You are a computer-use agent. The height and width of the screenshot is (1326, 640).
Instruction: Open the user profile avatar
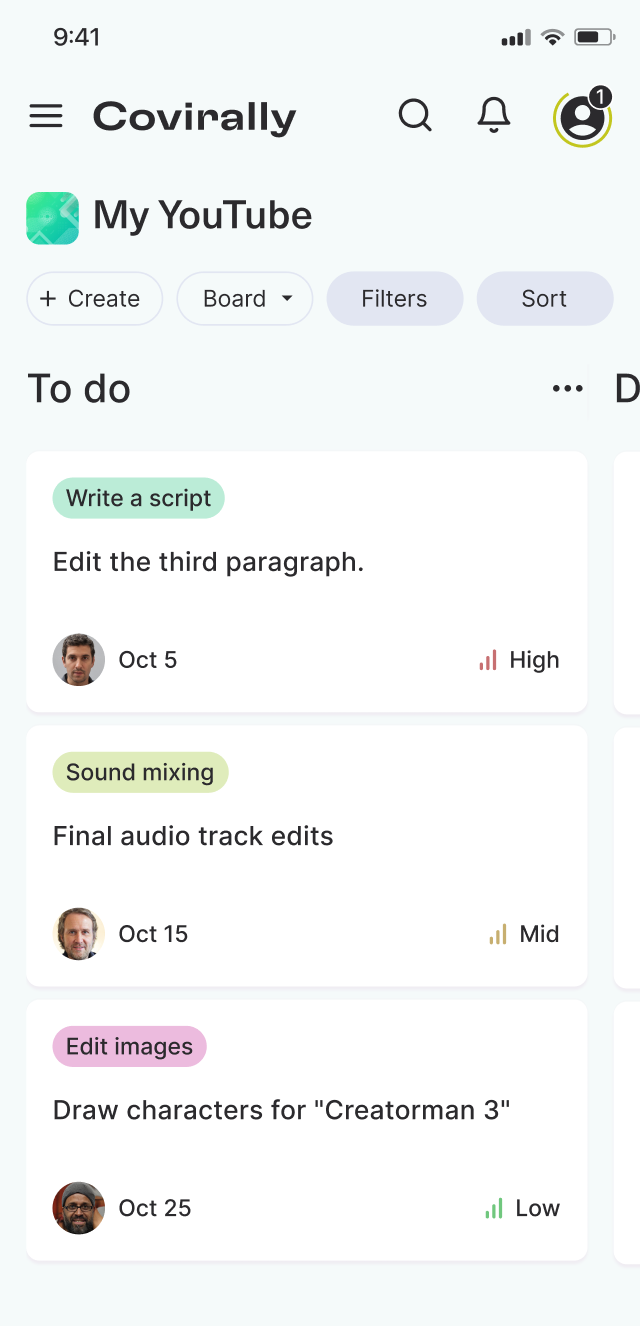(583, 117)
